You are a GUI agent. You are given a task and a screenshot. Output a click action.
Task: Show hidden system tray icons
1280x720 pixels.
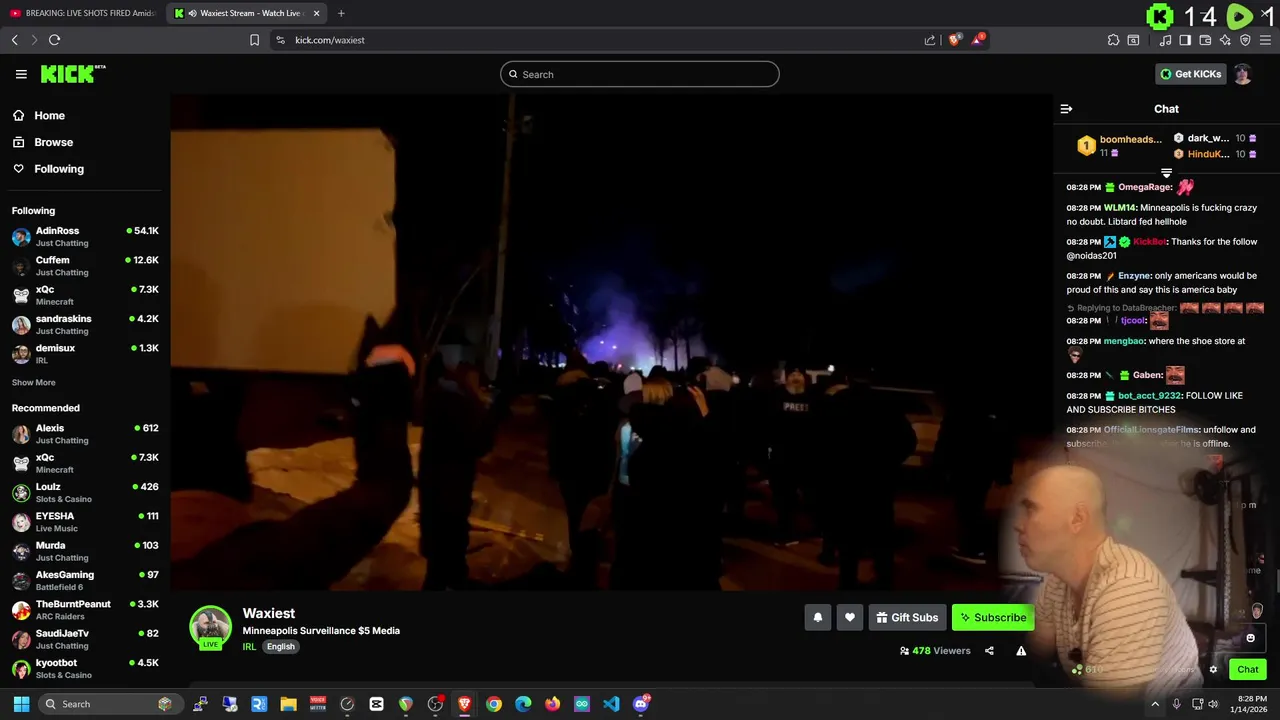1155,704
